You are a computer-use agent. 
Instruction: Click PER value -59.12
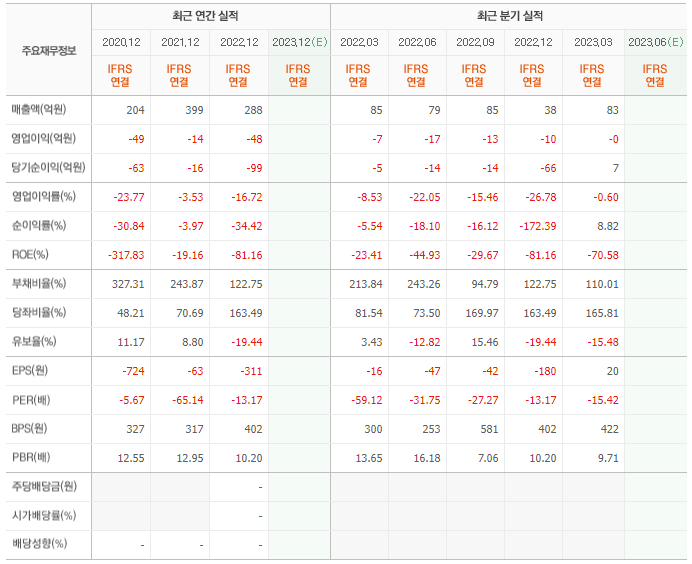[x=366, y=401]
